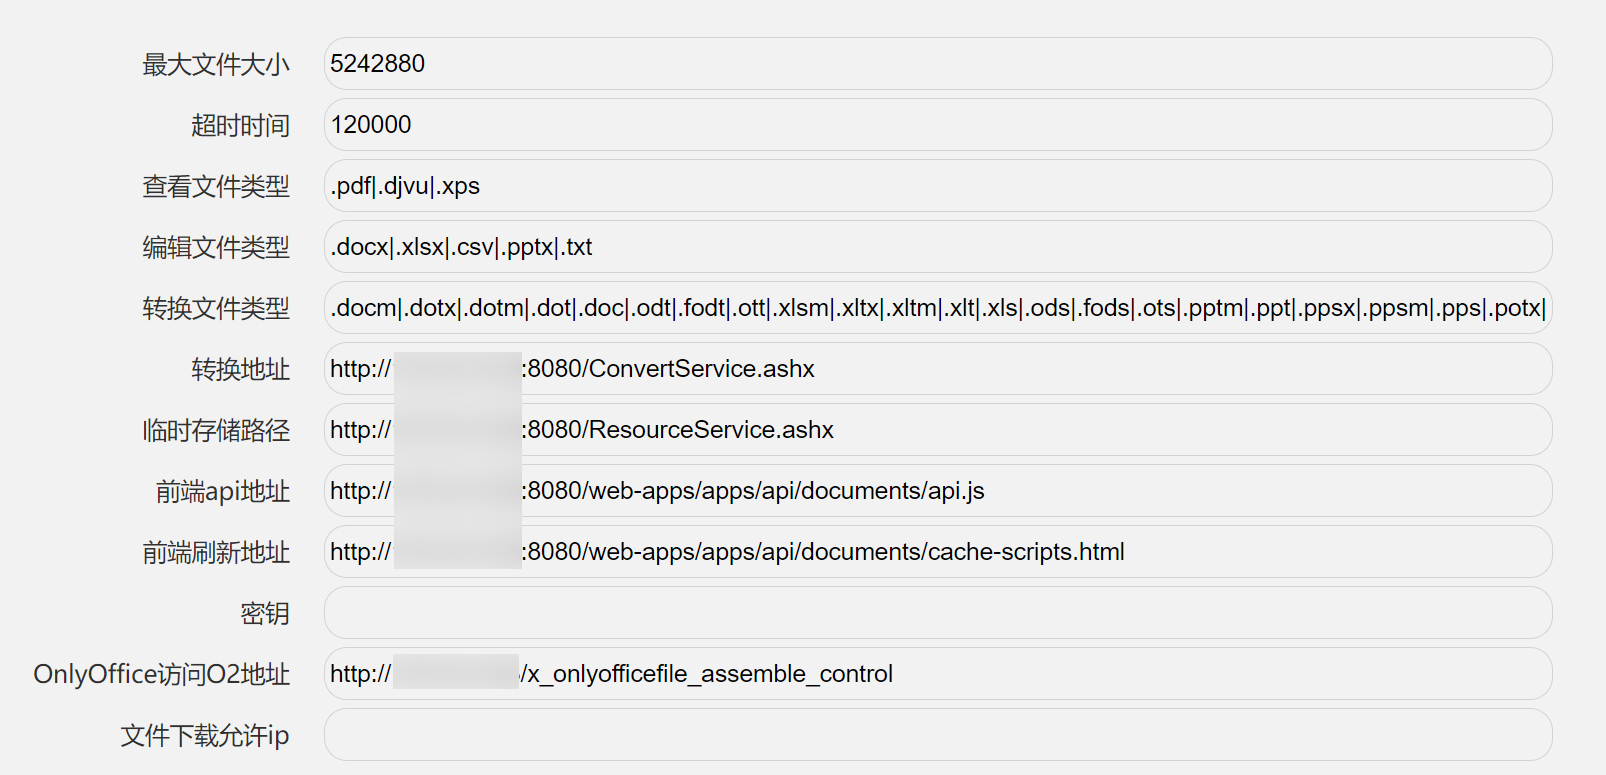Image resolution: width=1606 pixels, height=775 pixels.
Task: Click the 查看文件类型 input with .pdf|.djvu|.xps
Action: click(937, 186)
